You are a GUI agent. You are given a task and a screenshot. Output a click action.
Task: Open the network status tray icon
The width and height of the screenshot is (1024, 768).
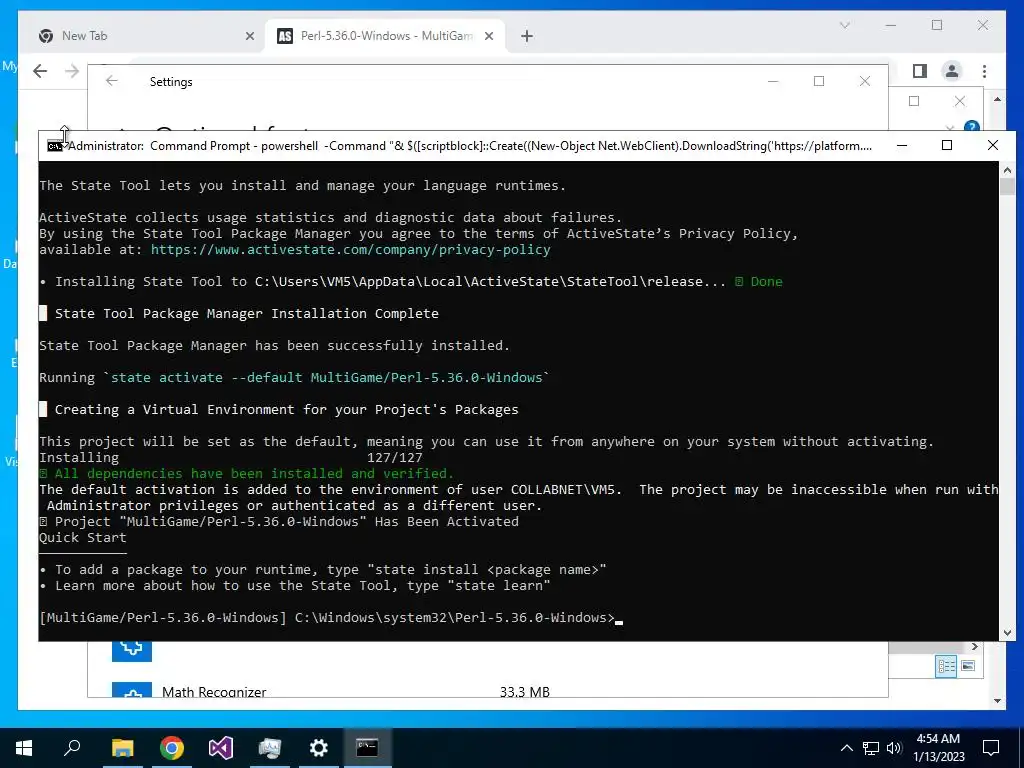coord(871,748)
